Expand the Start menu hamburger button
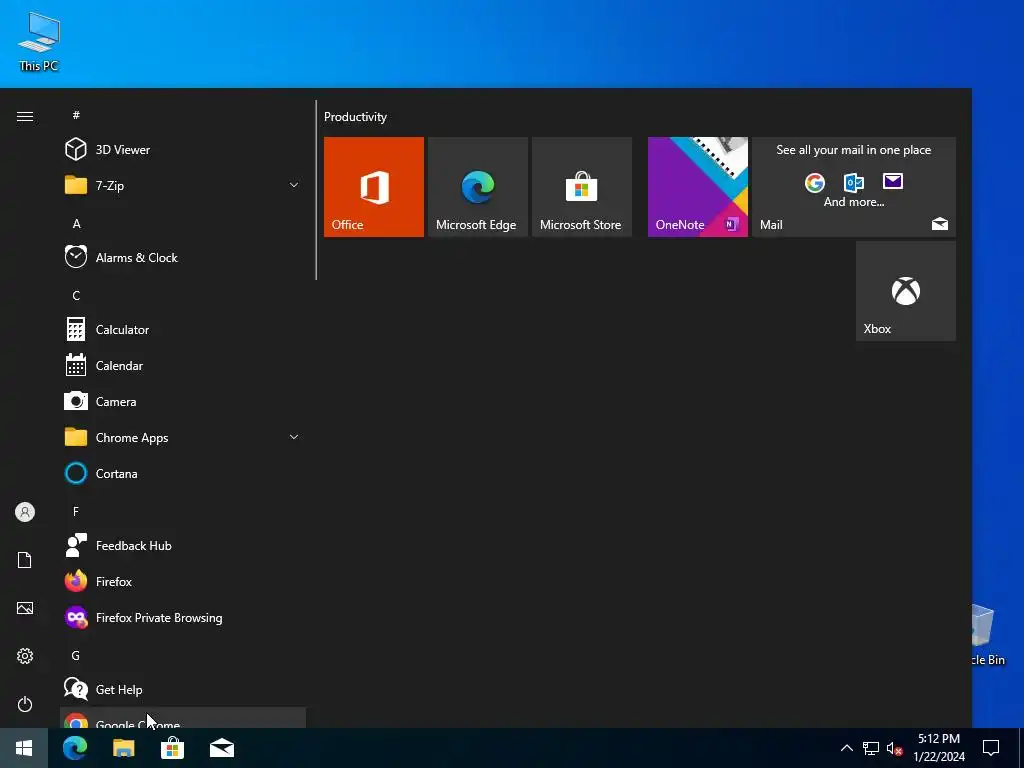 point(25,116)
